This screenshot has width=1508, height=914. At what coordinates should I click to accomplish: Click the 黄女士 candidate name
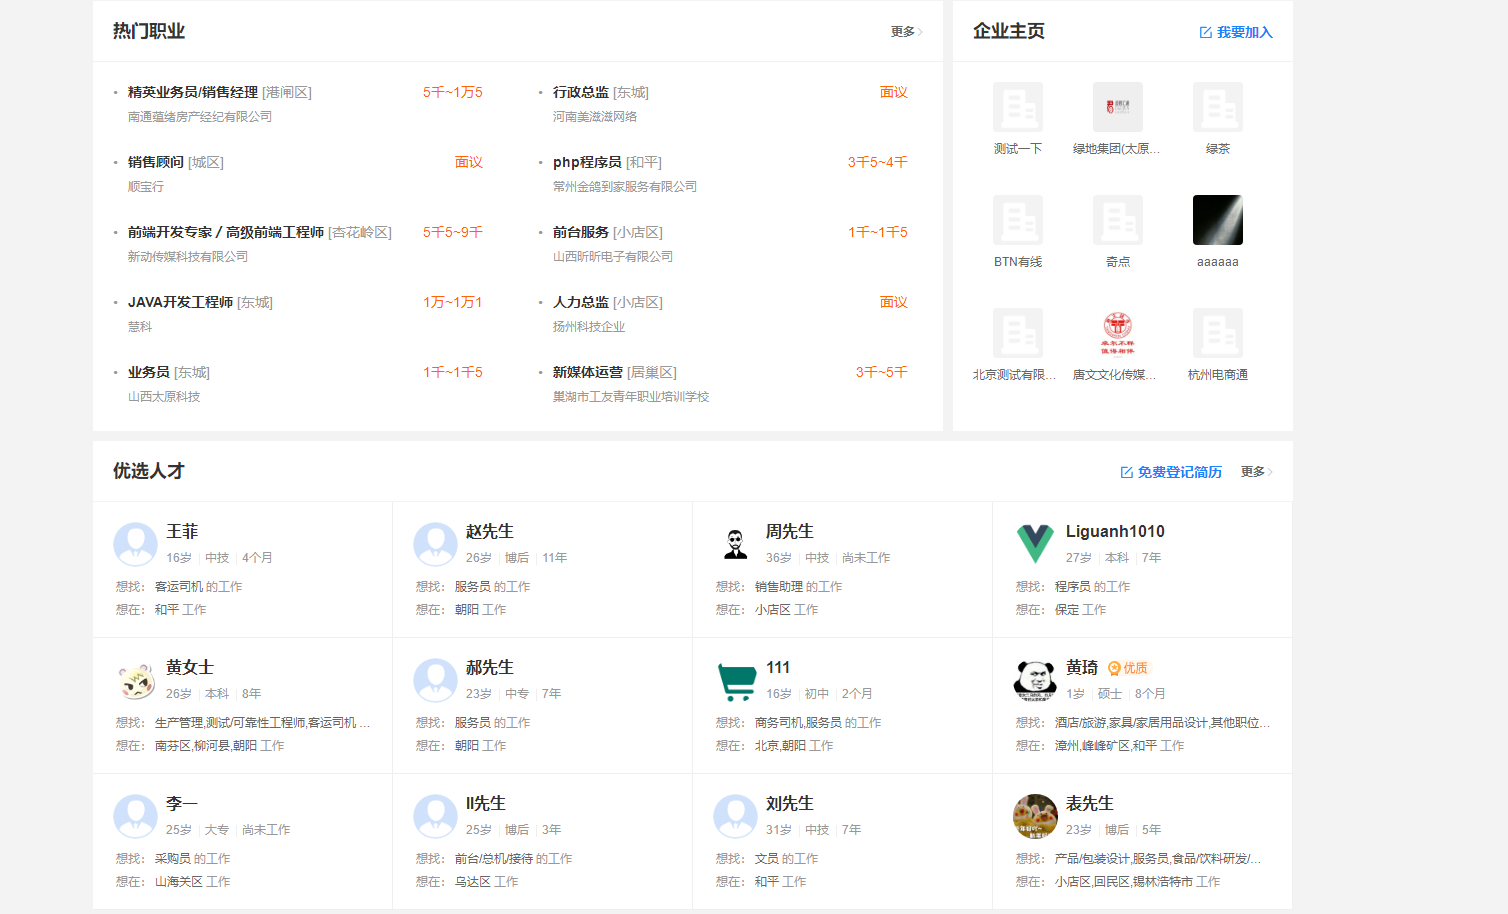[190, 668]
